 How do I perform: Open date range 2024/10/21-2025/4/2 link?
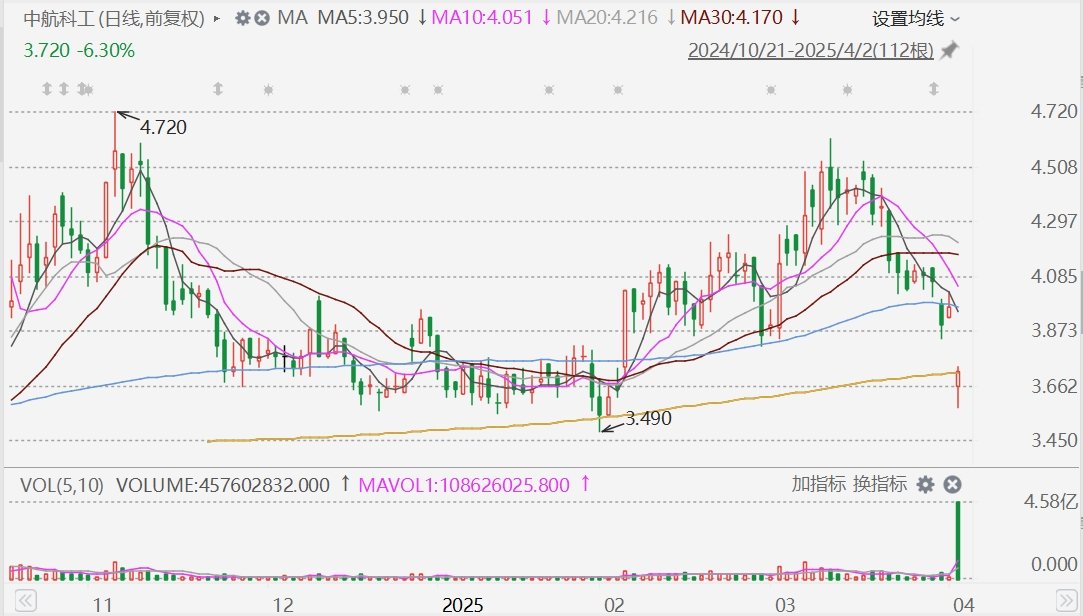(x=810, y=51)
